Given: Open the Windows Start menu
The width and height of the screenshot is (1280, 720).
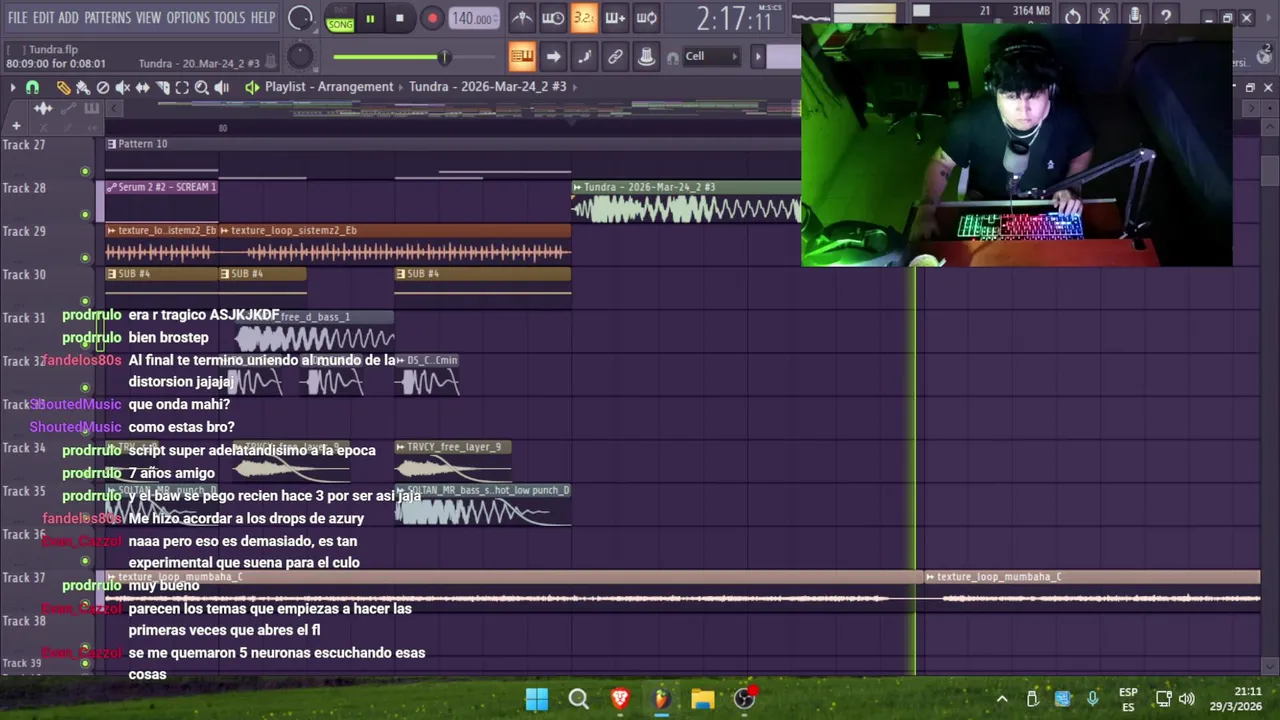Looking at the screenshot, I should tap(537, 699).
